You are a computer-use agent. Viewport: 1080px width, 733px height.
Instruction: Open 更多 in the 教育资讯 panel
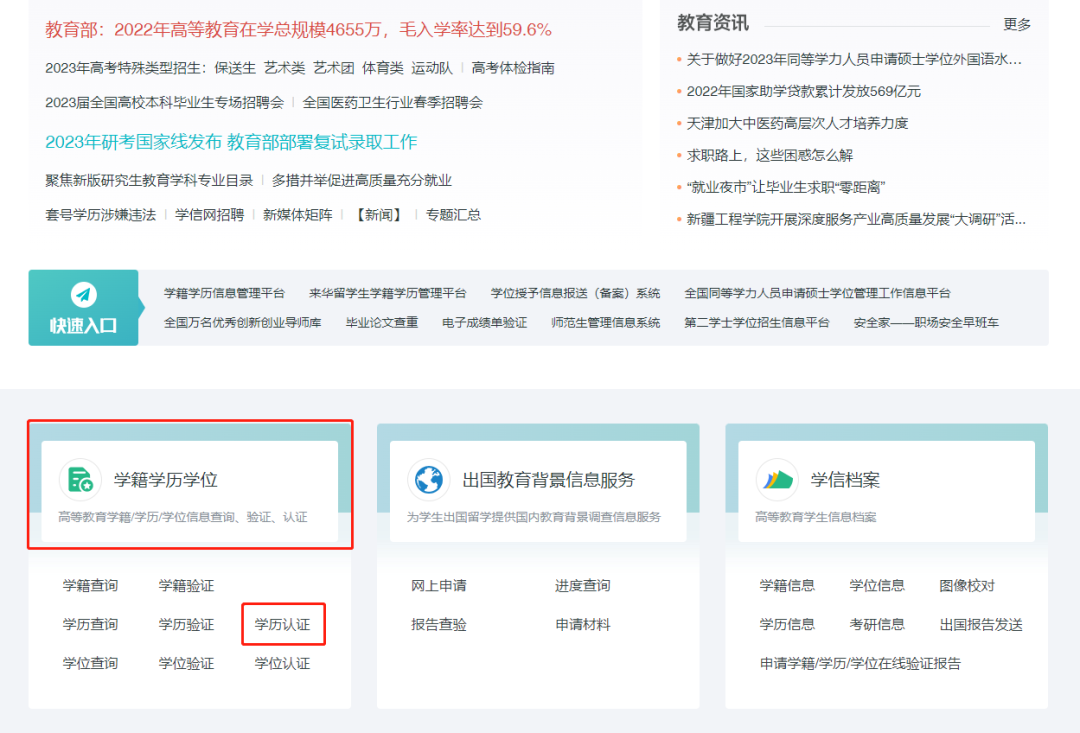tap(1017, 26)
